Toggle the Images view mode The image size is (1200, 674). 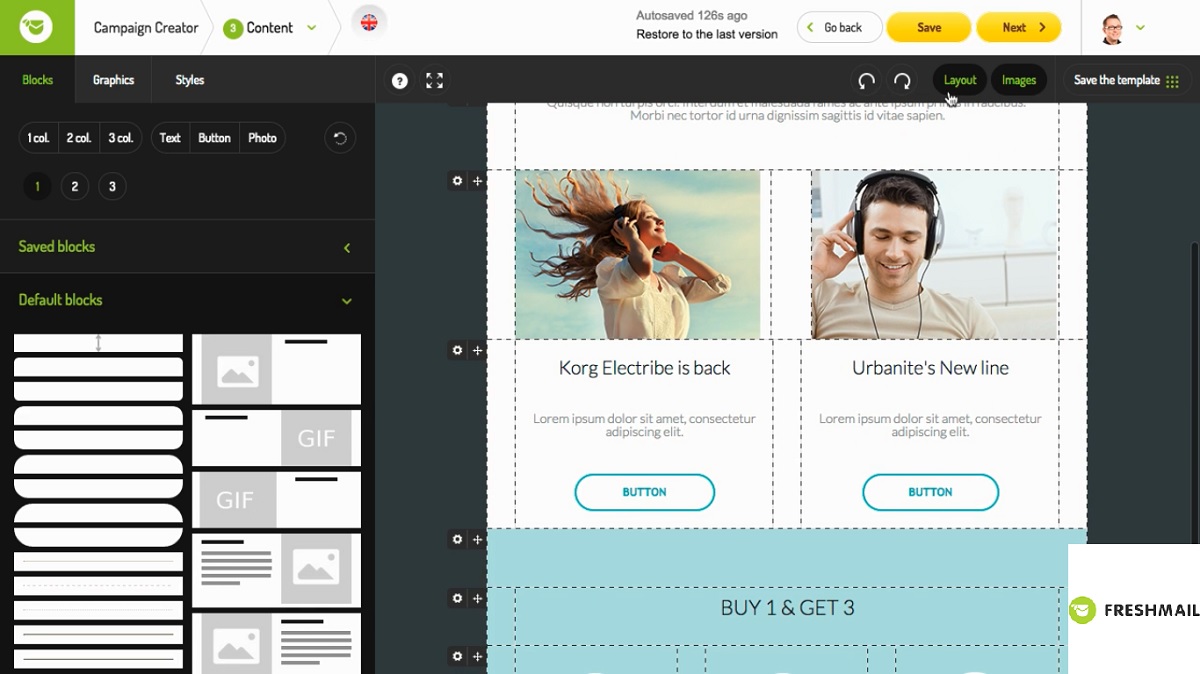coord(1018,80)
